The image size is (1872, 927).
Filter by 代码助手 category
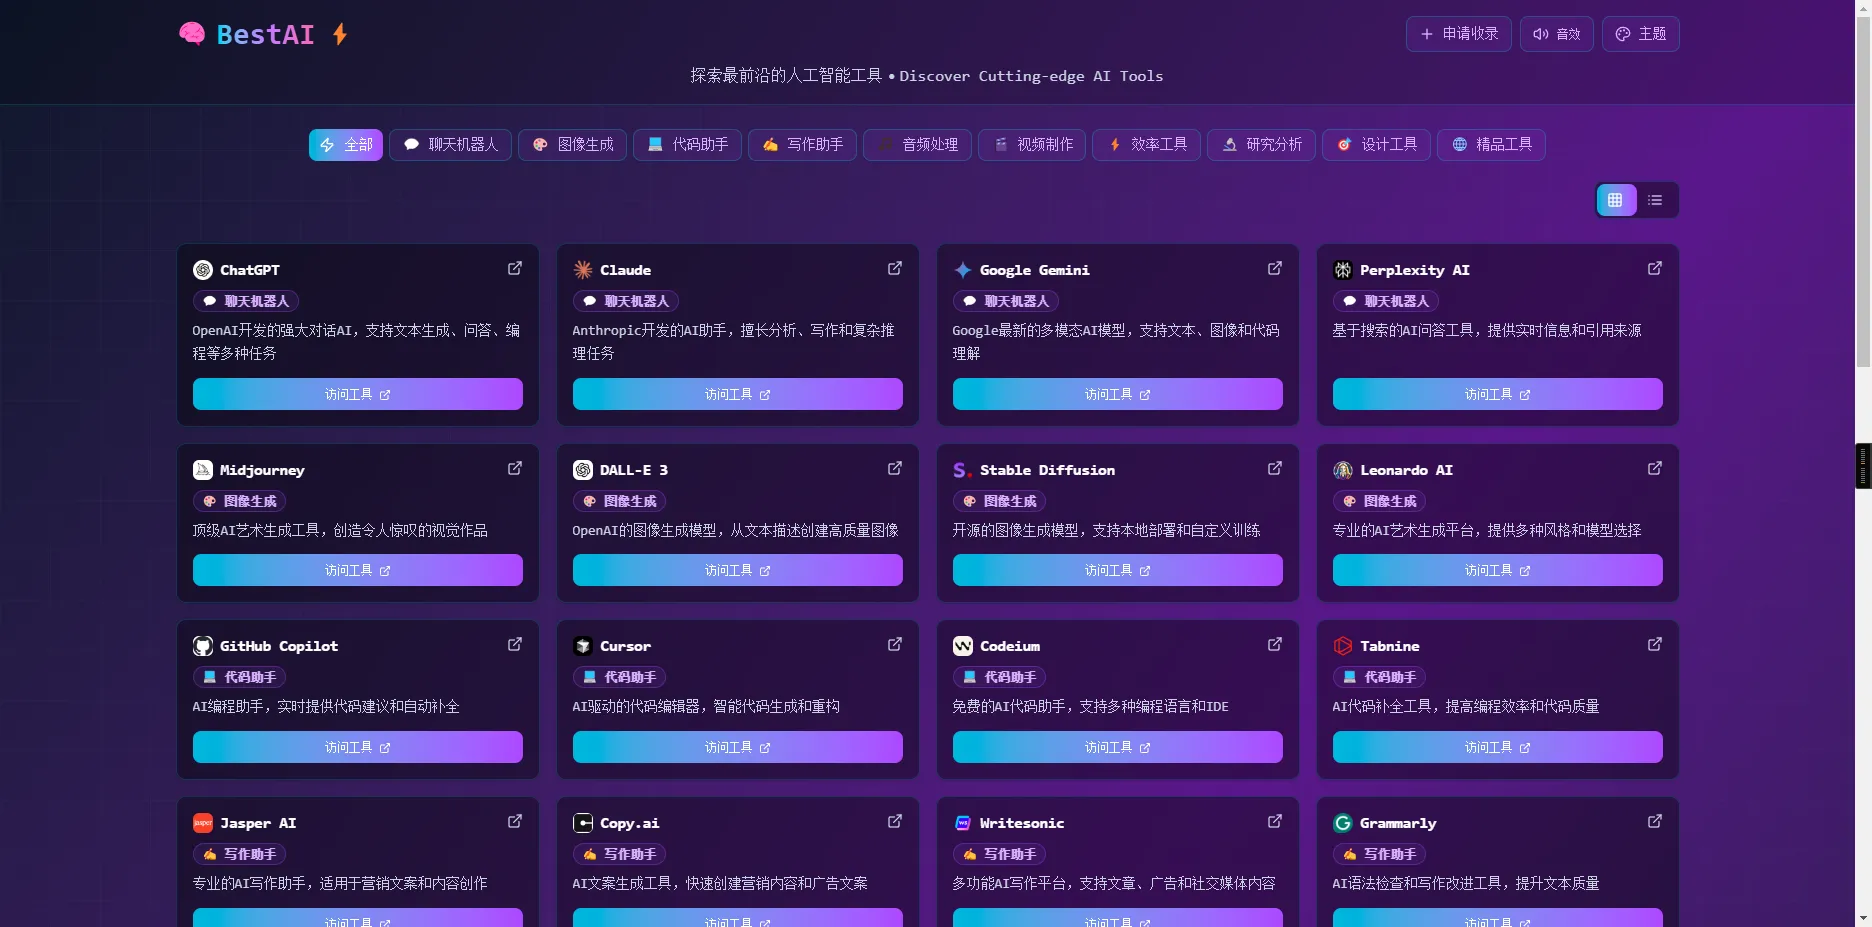click(x=688, y=145)
